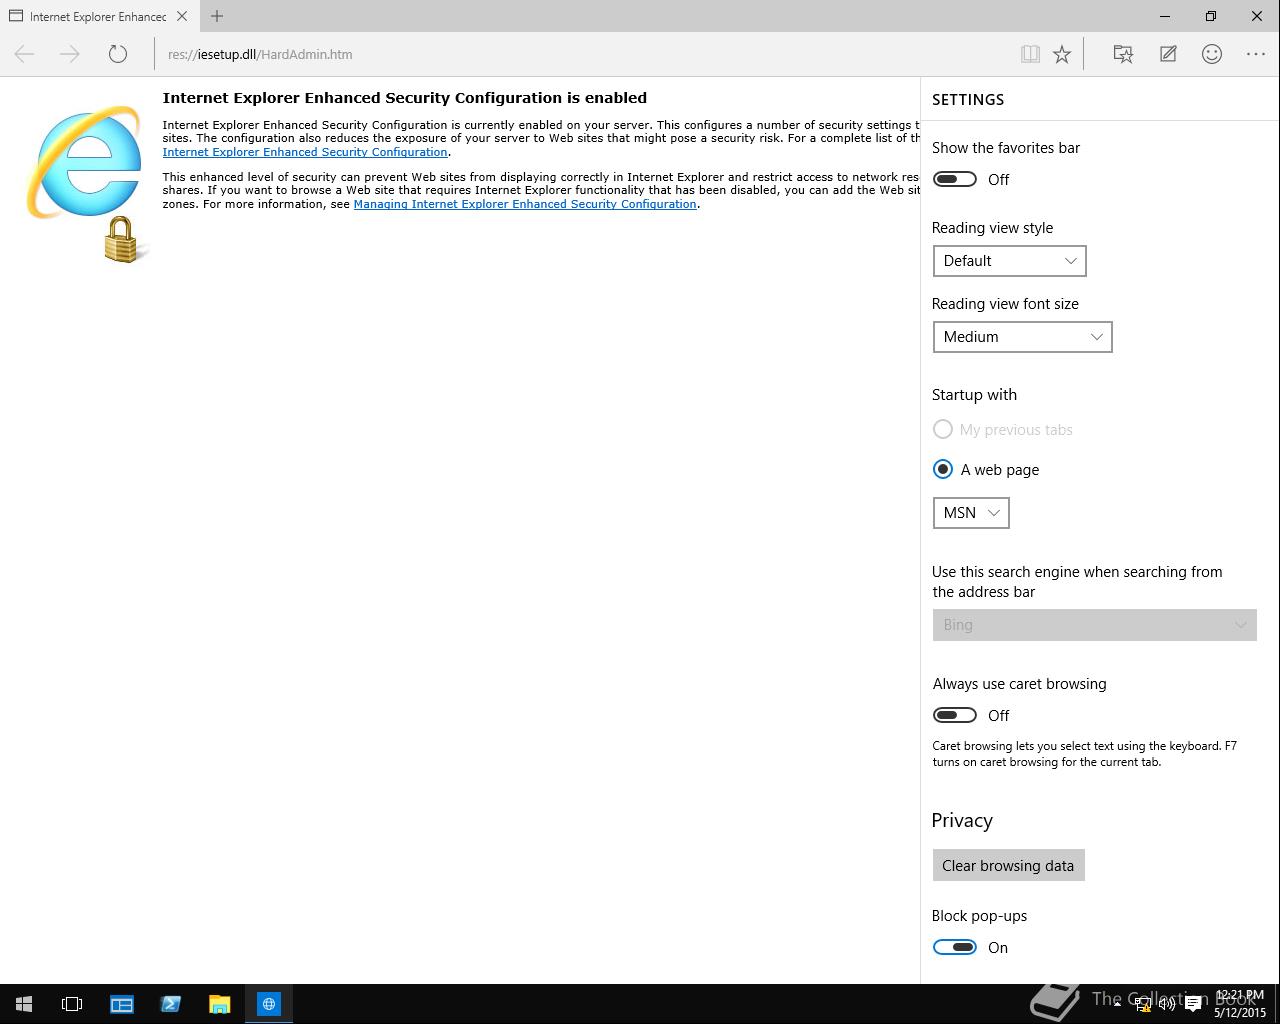Open Reading view style dropdown
The image size is (1280, 1024).
1009,261
